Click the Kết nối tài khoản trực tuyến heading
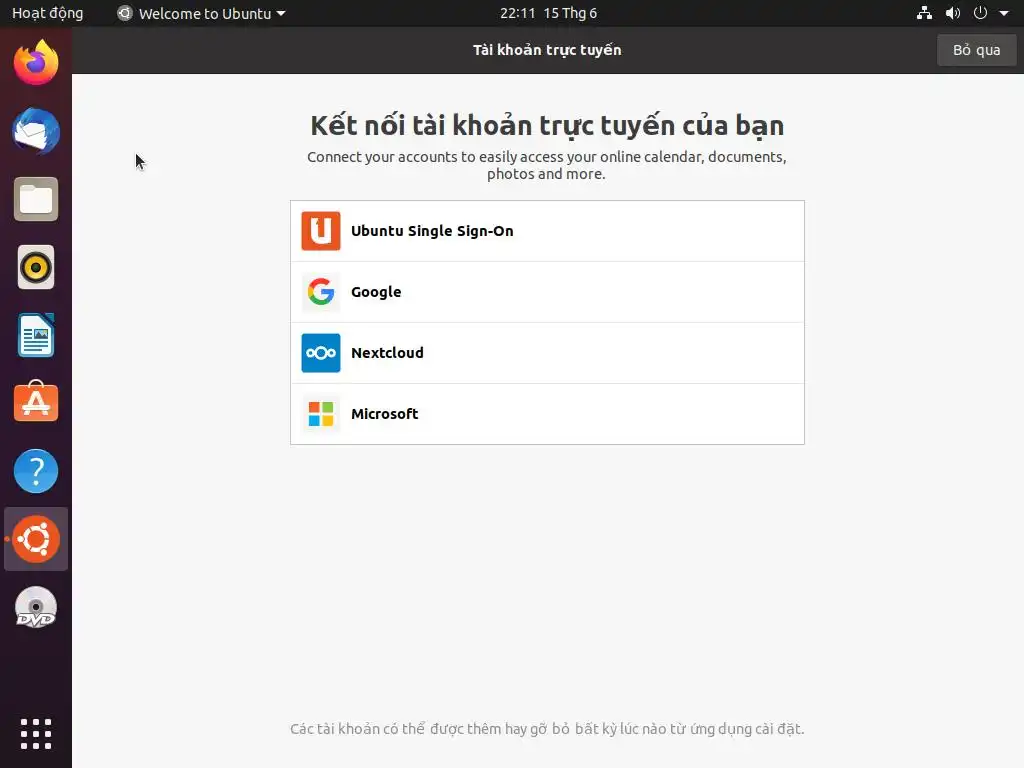 click(547, 126)
